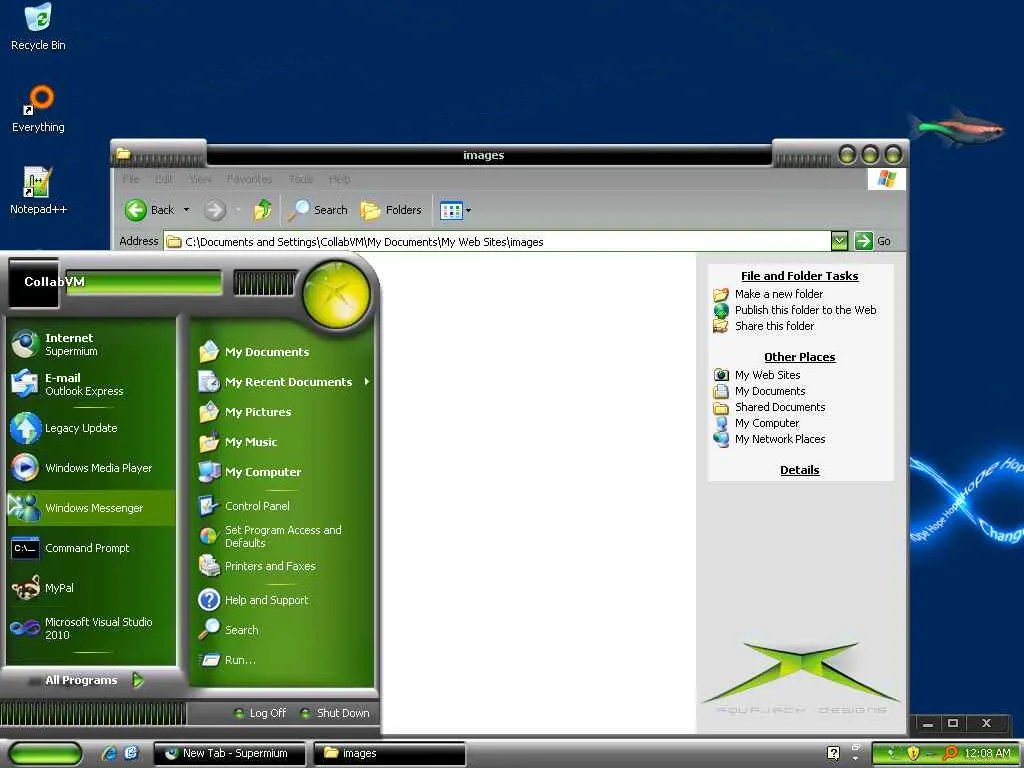Expand My Recent Documents submenu
Image resolution: width=1024 pixels, height=768 pixels.
[x=282, y=382]
